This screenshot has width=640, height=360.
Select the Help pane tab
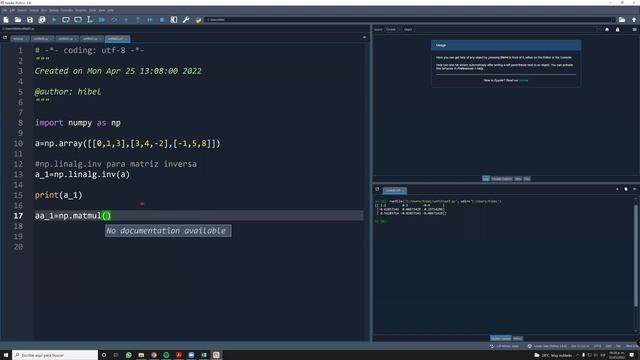(486, 179)
